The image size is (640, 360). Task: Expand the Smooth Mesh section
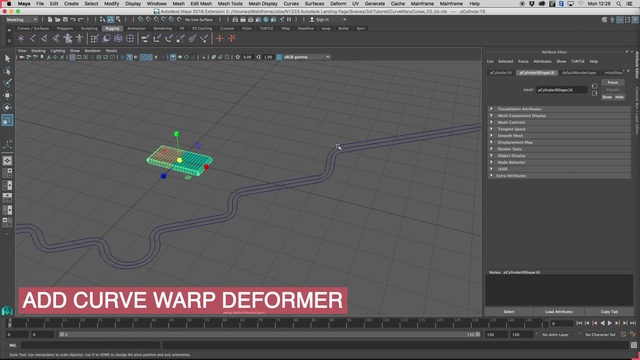(x=559, y=136)
